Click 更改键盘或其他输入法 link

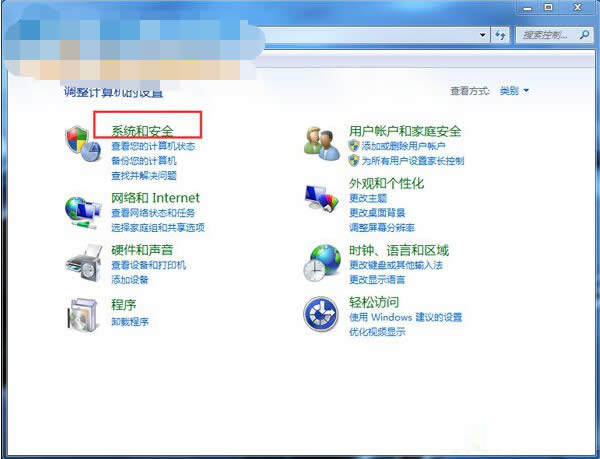coord(396,265)
